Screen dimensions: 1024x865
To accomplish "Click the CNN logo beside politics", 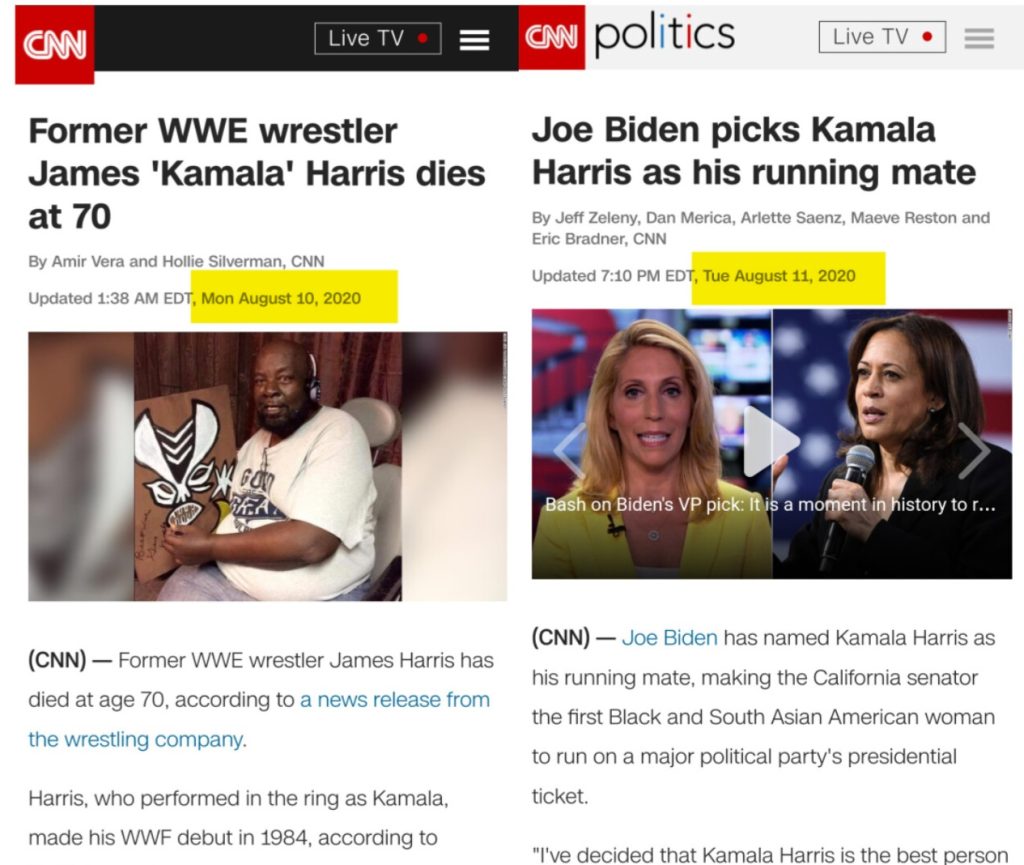I will click(551, 37).
